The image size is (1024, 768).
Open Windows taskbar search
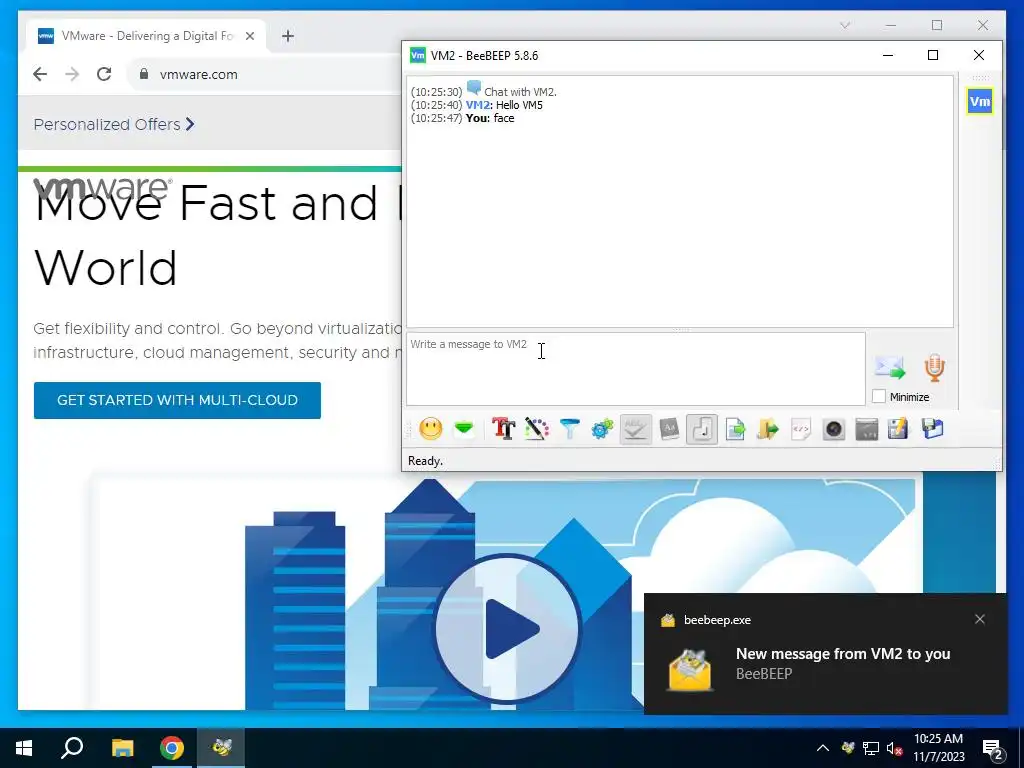pyautogui.click(x=72, y=748)
